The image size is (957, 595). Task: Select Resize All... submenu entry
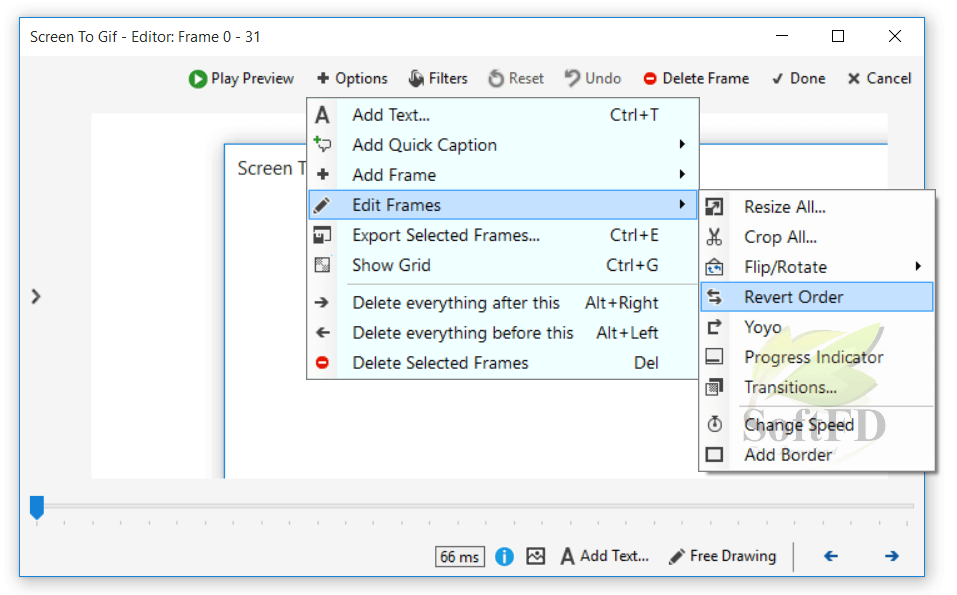click(x=817, y=207)
